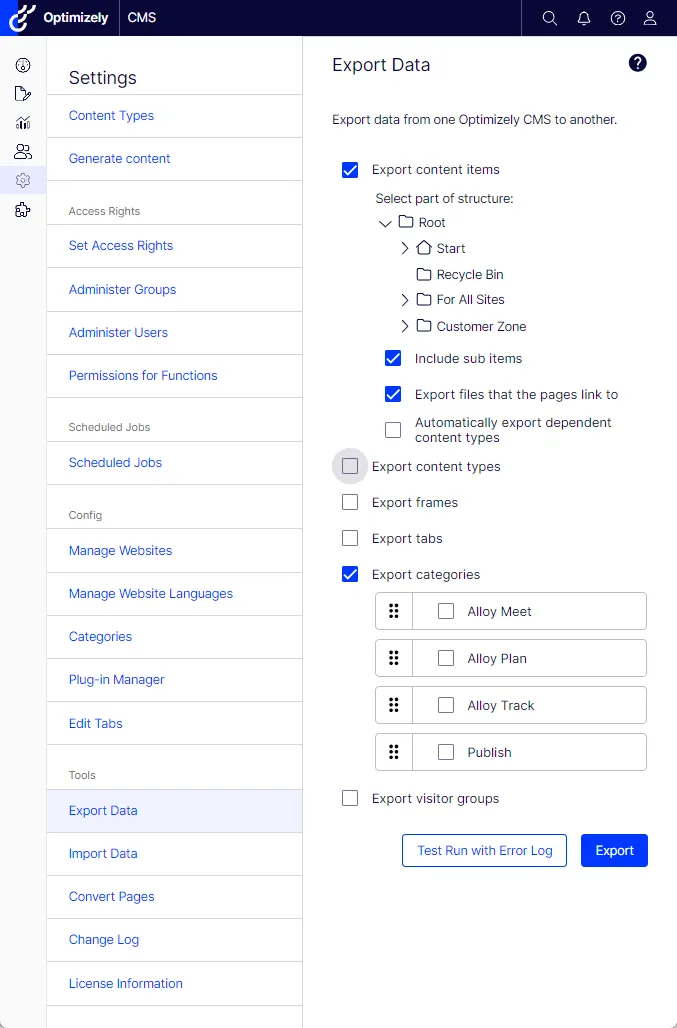Open the Dashboard sidebar icon
Image resolution: width=677 pixels, height=1028 pixels.
tap(23, 65)
